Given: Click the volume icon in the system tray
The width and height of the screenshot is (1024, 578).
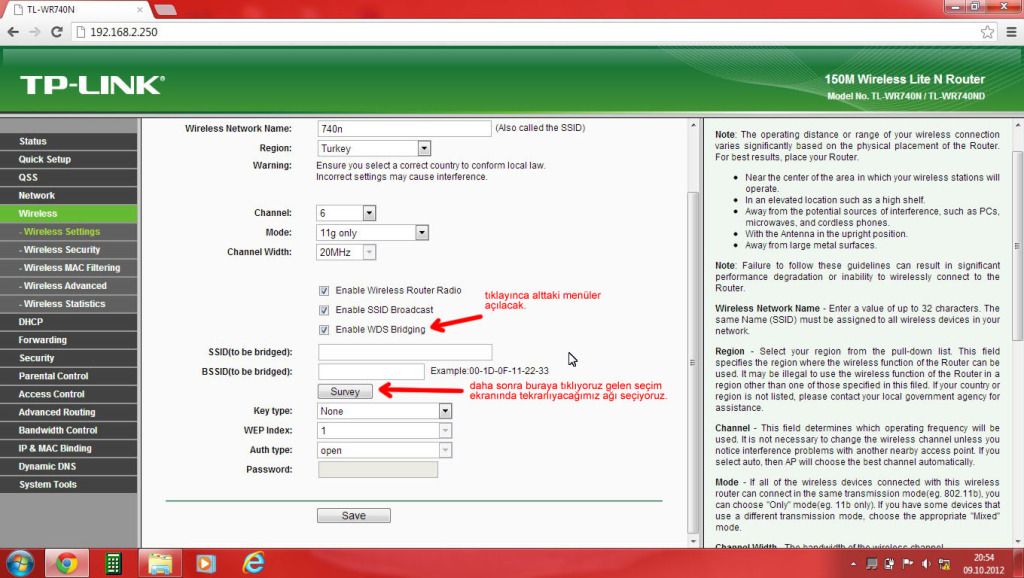Looking at the screenshot, I should [x=925, y=564].
